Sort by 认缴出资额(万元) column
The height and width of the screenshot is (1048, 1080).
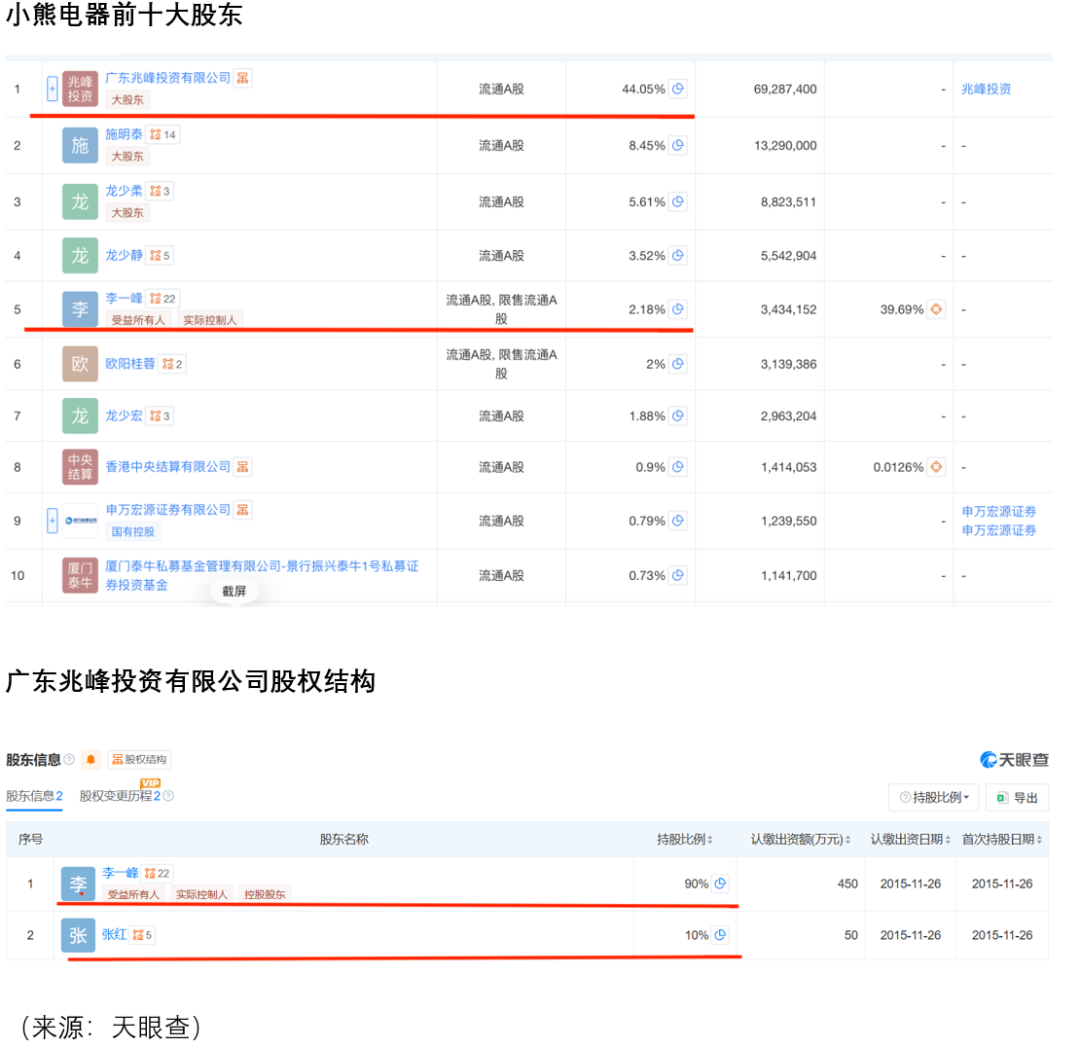coord(800,839)
